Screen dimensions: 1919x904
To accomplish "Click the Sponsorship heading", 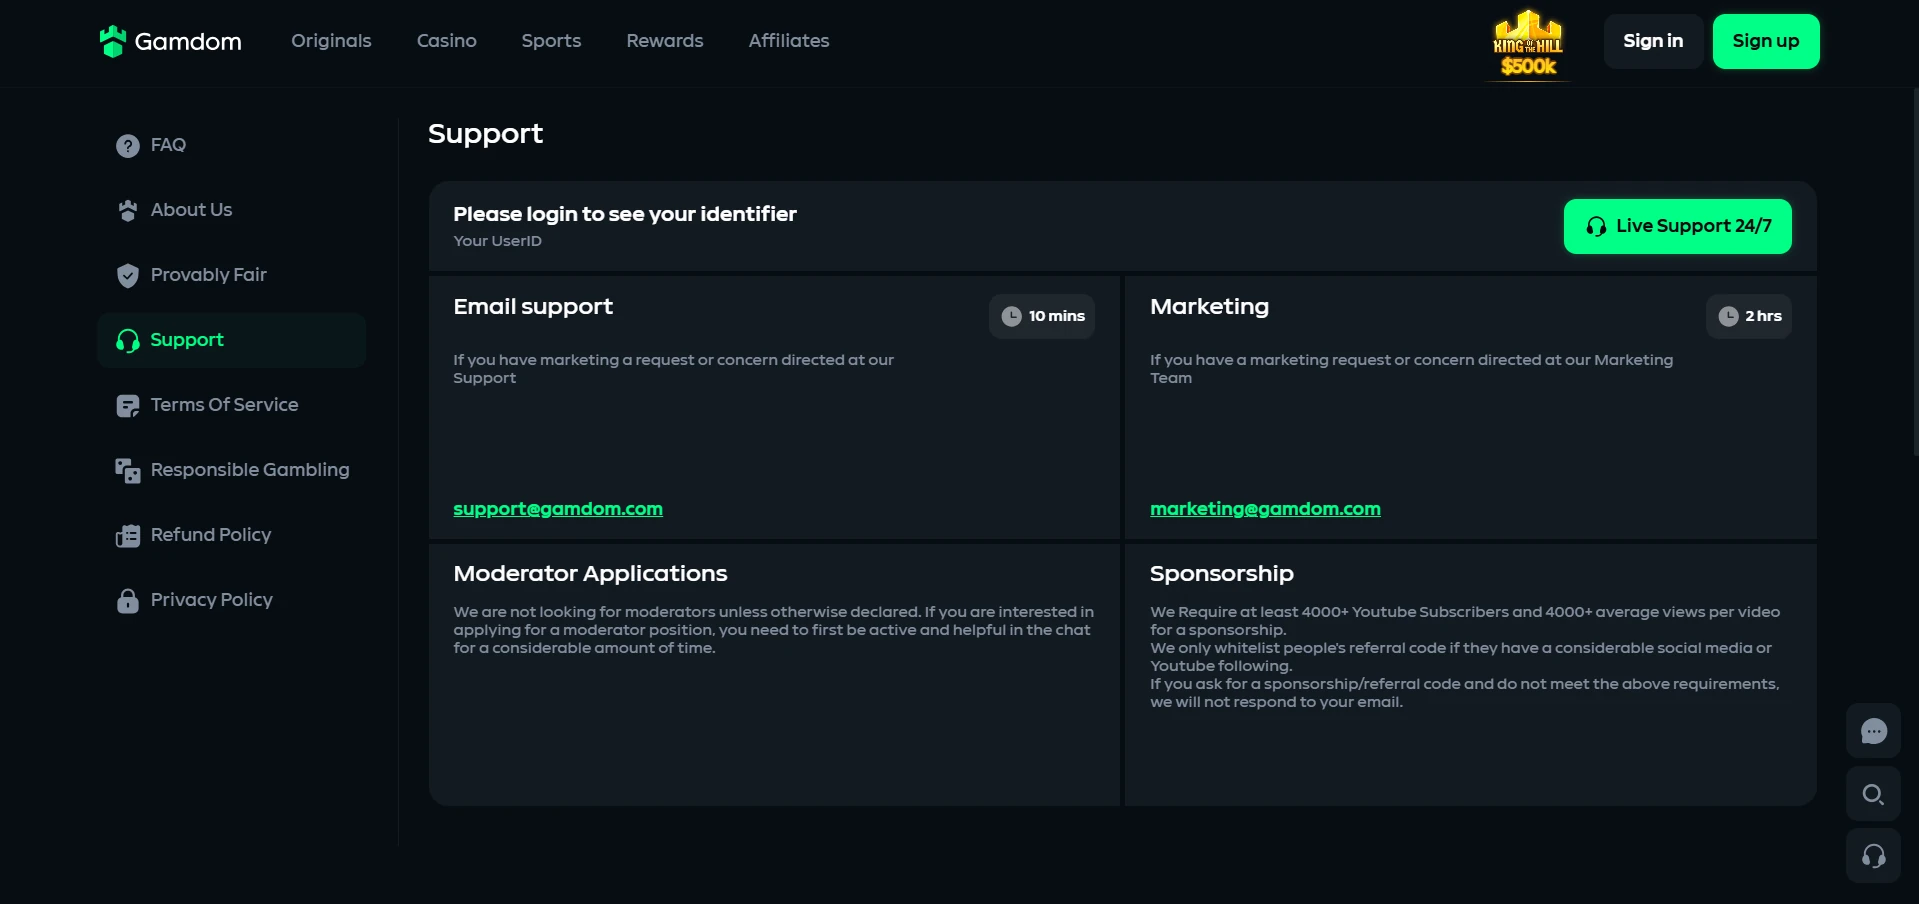I will pos(1222,574).
